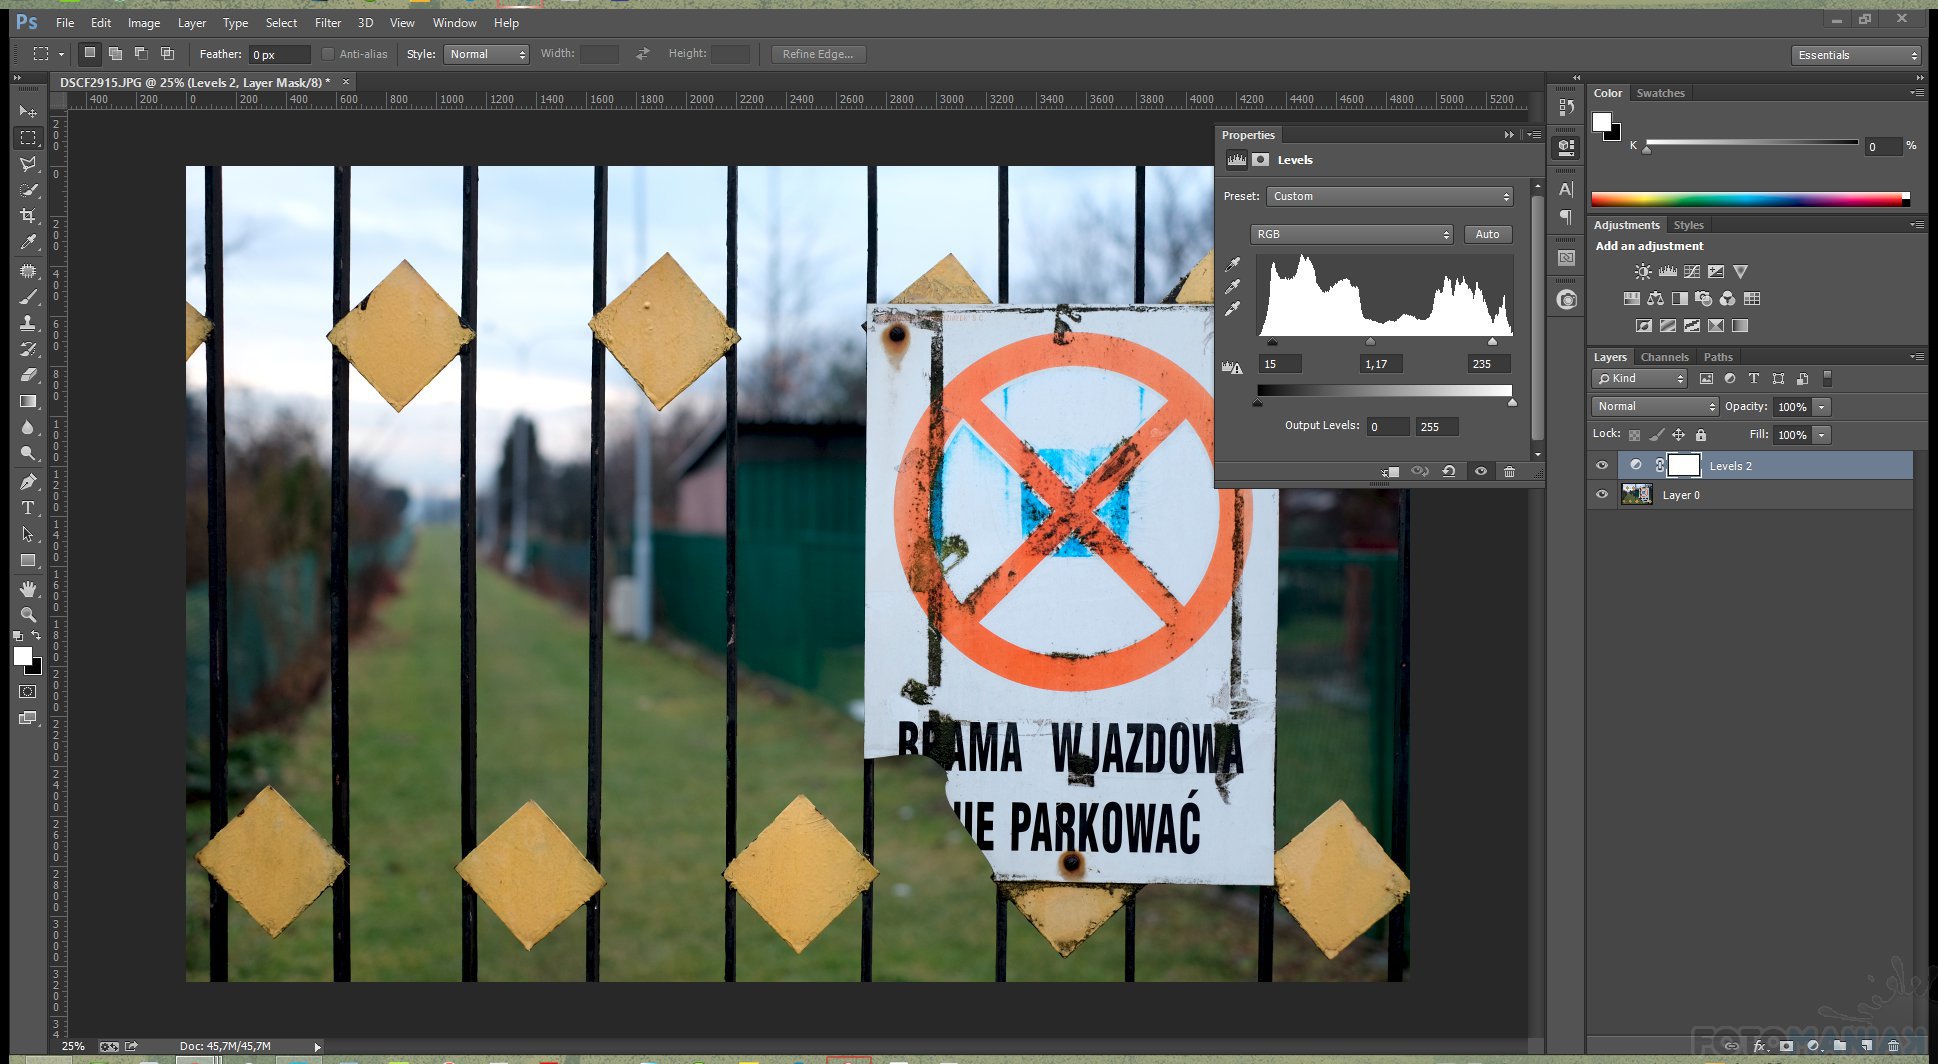Select the Eyedropper tool in toolbar
The height and width of the screenshot is (1064, 1938).
point(28,242)
